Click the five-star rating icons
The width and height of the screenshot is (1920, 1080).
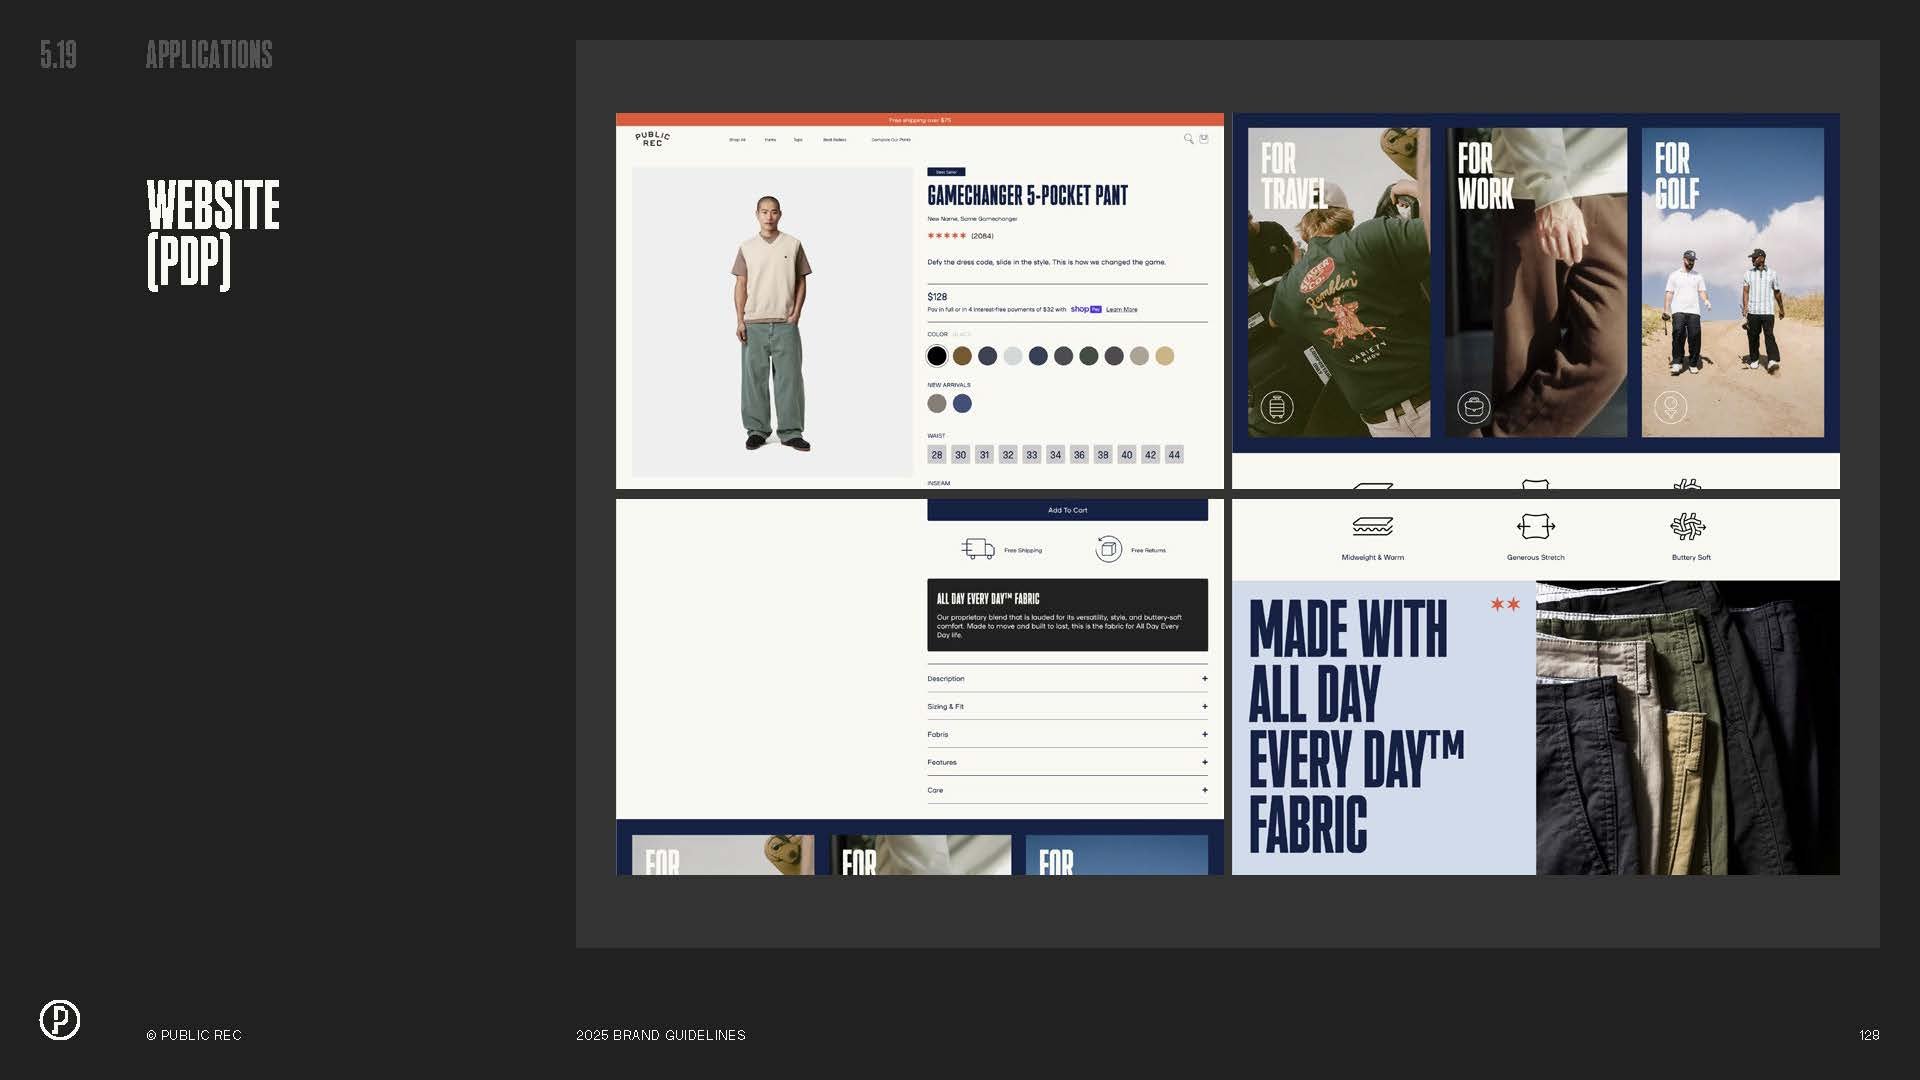point(947,236)
